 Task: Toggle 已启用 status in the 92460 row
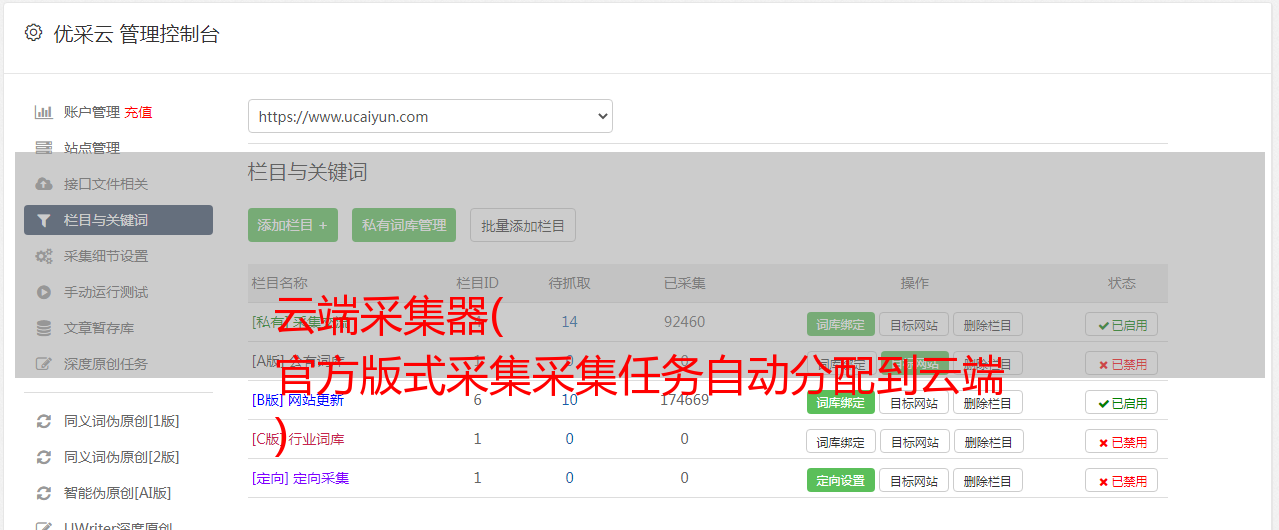1122,324
